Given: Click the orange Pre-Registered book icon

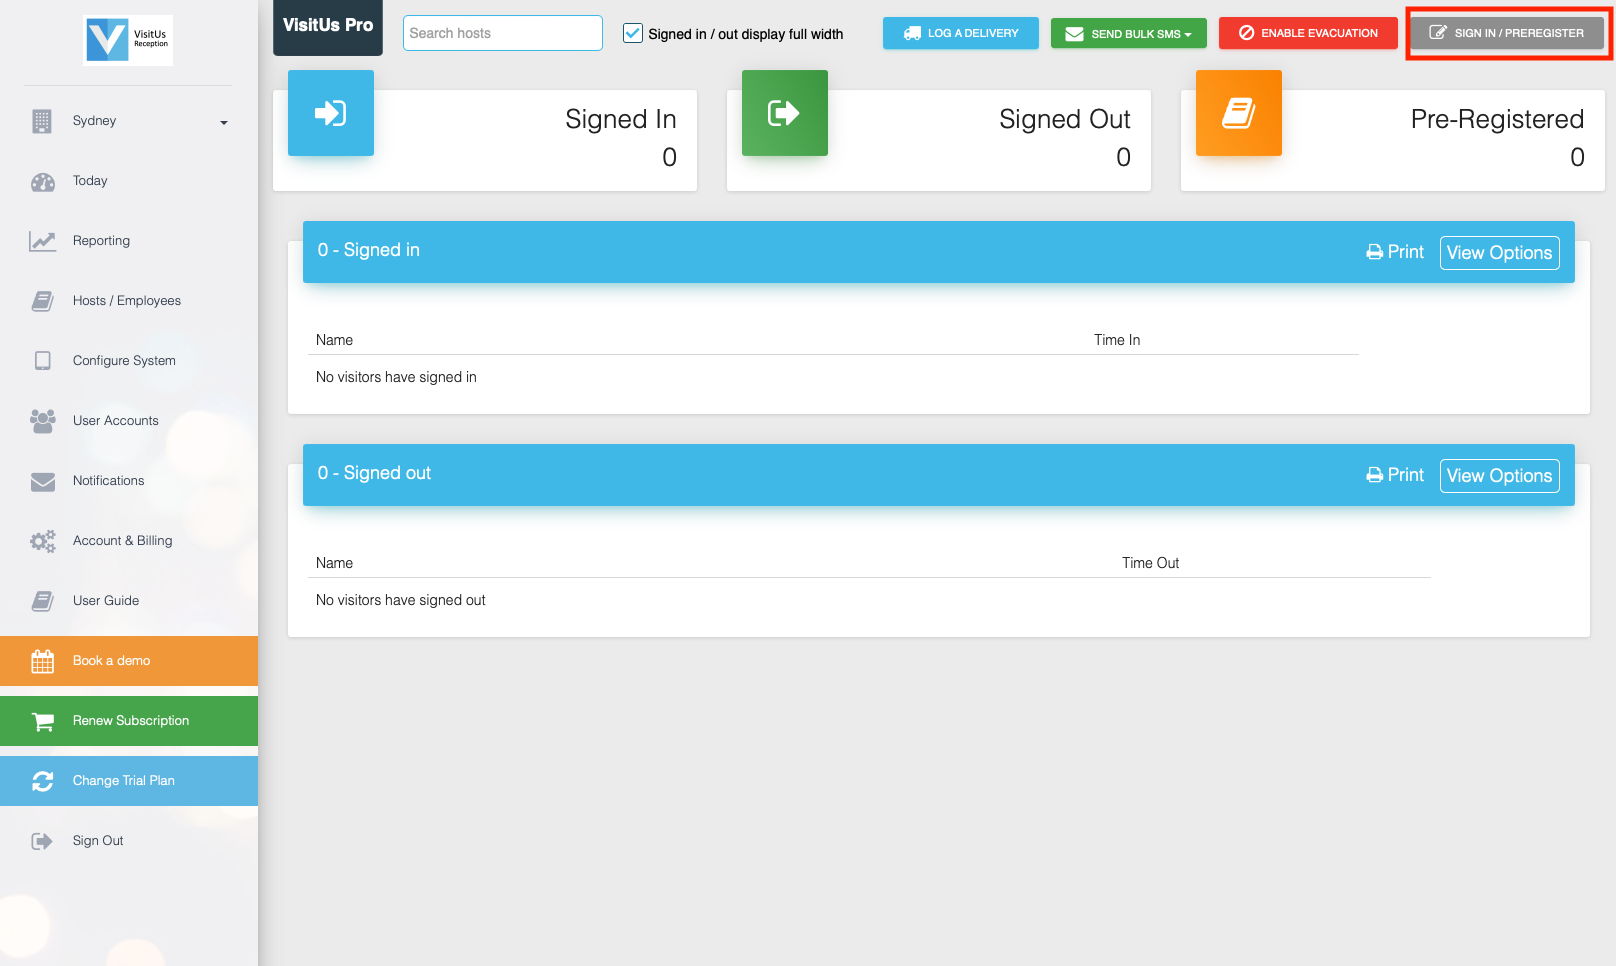Looking at the screenshot, I should pos(1239,113).
